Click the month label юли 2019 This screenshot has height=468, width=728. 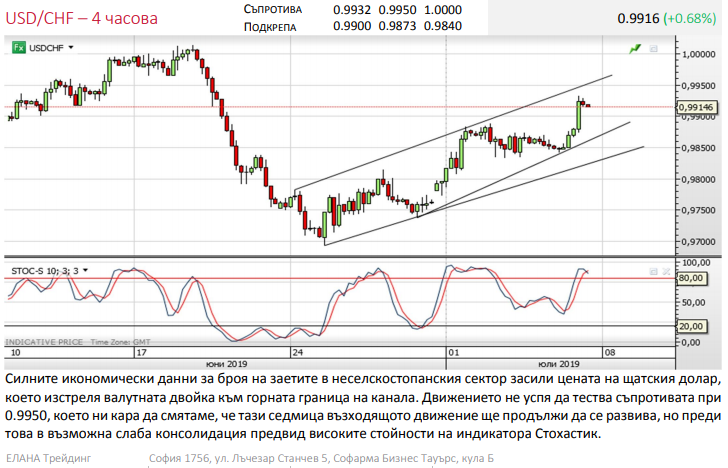point(559,364)
